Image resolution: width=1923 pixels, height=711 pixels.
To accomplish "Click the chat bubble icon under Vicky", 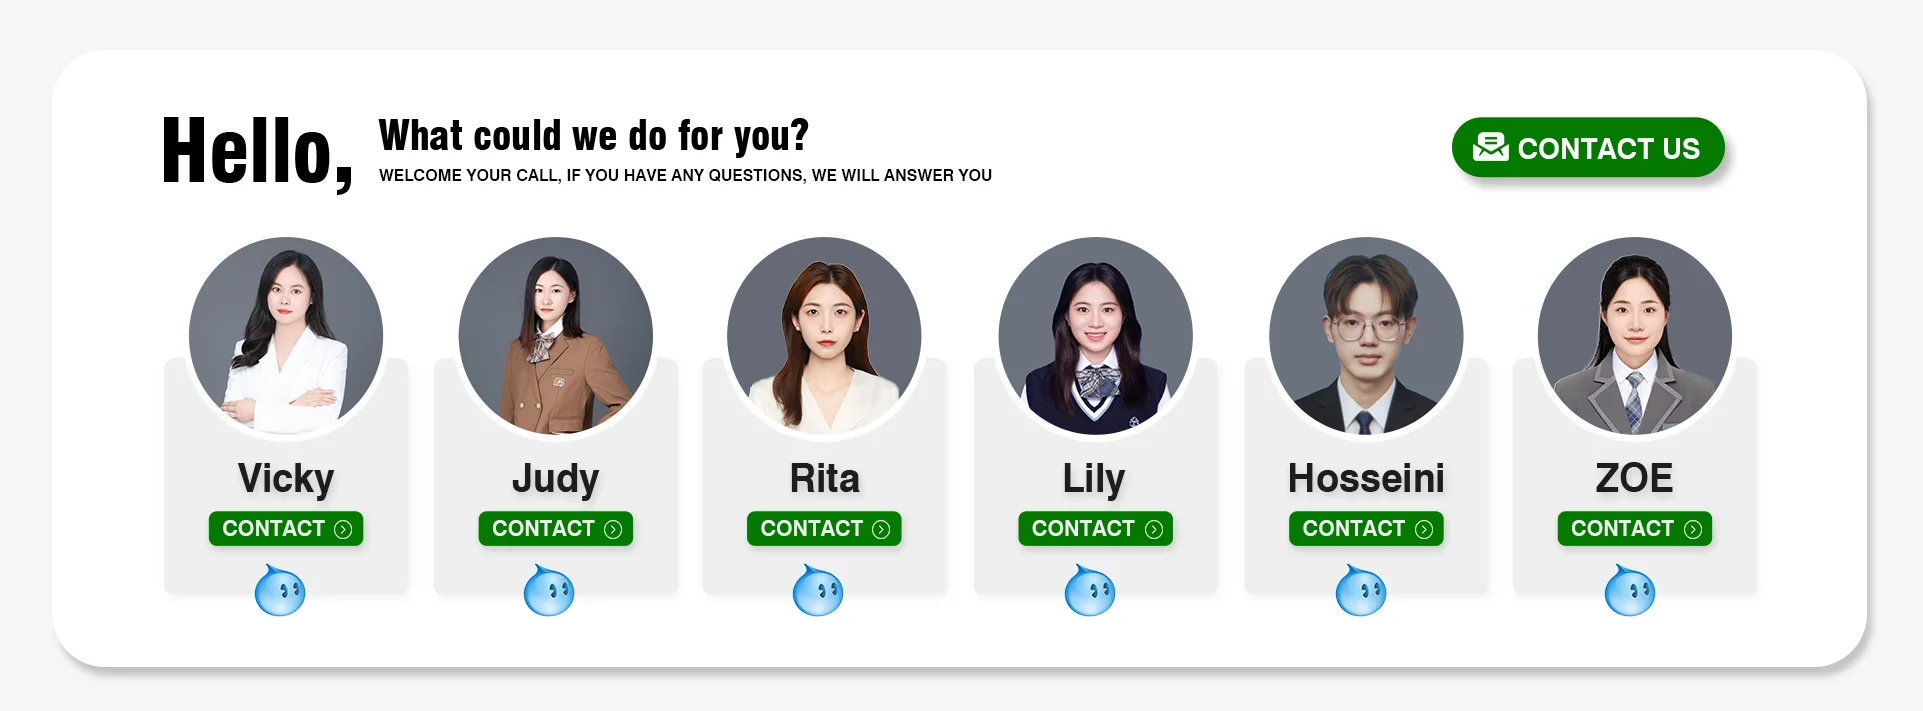I will 280,591.
